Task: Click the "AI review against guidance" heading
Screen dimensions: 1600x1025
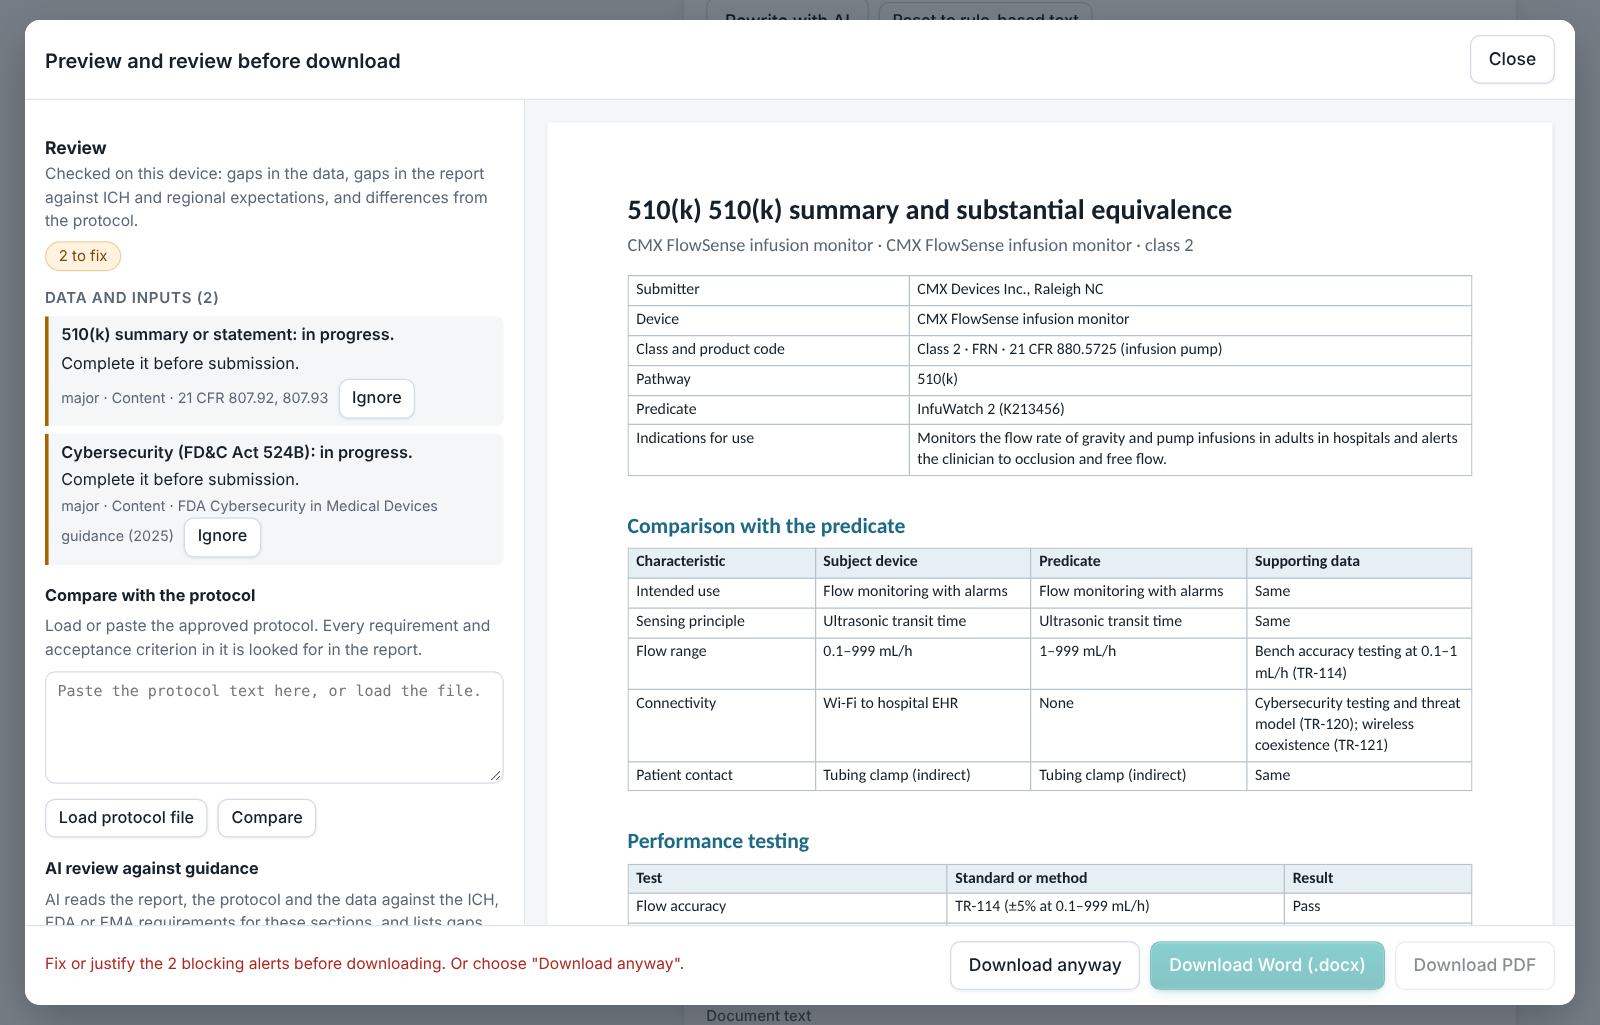Action: (152, 869)
